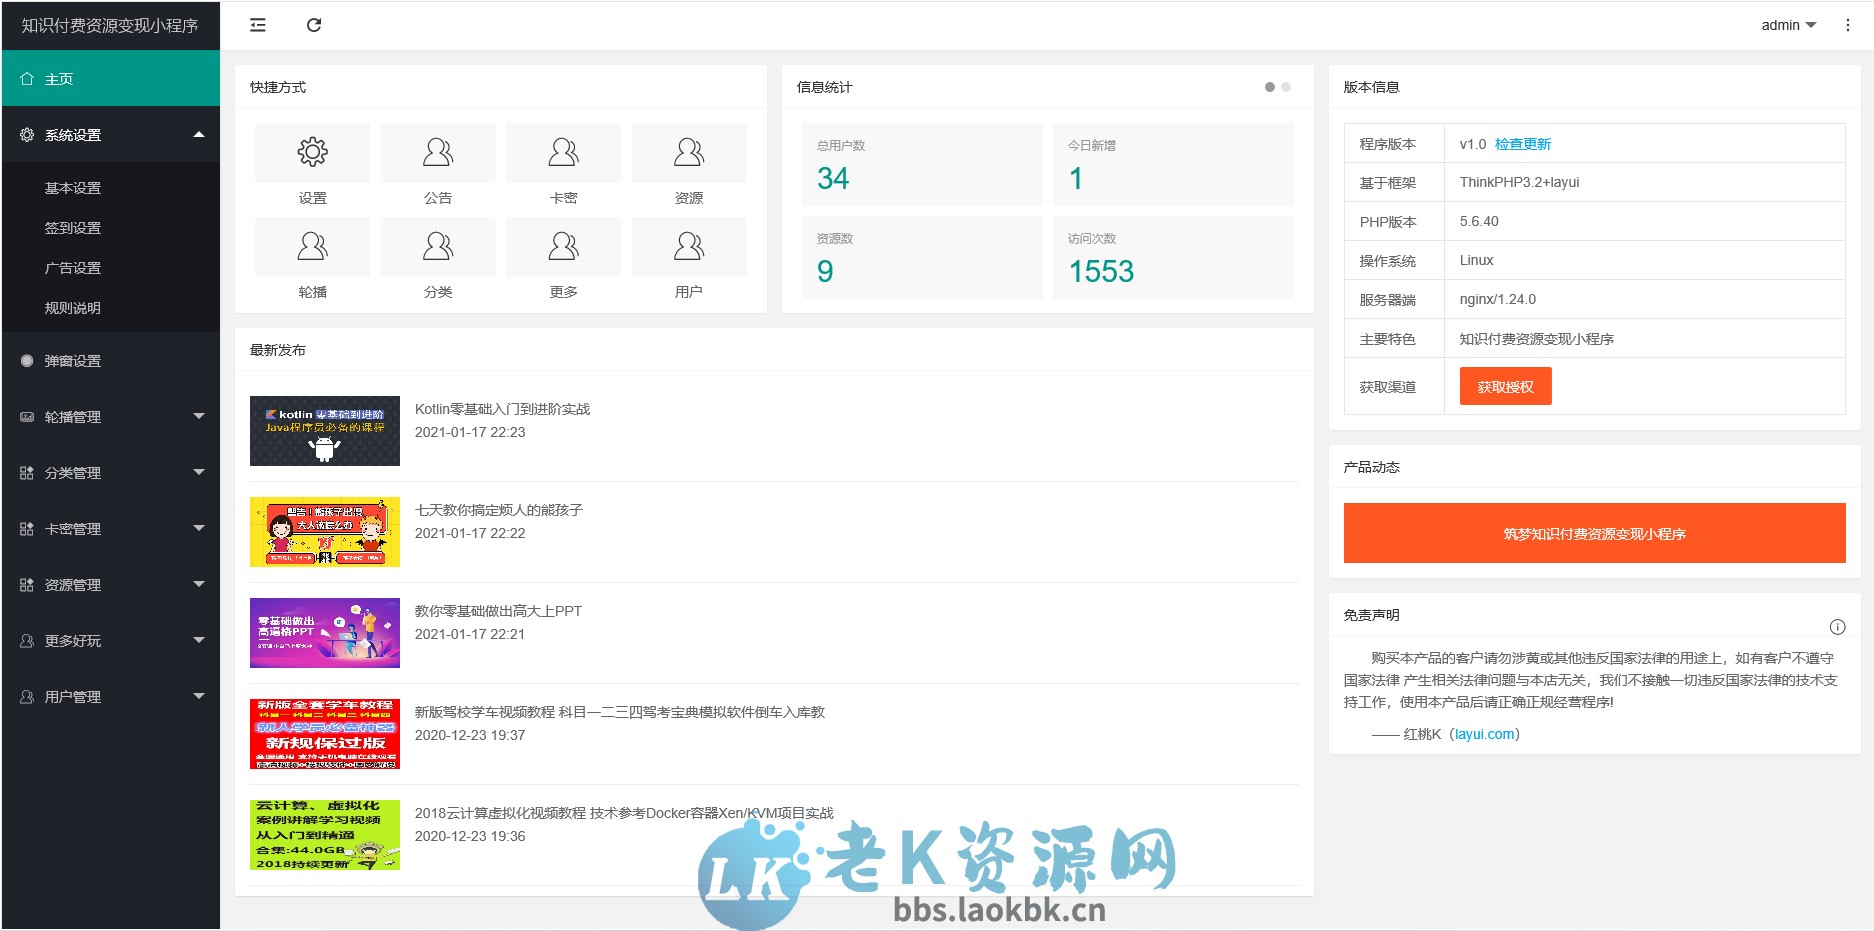This screenshot has width=1874, height=931.
Task: Click the orange 筑梦知识付费资源变现小程序 banner
Action: pyautogui.click(x=1594, y=533)
